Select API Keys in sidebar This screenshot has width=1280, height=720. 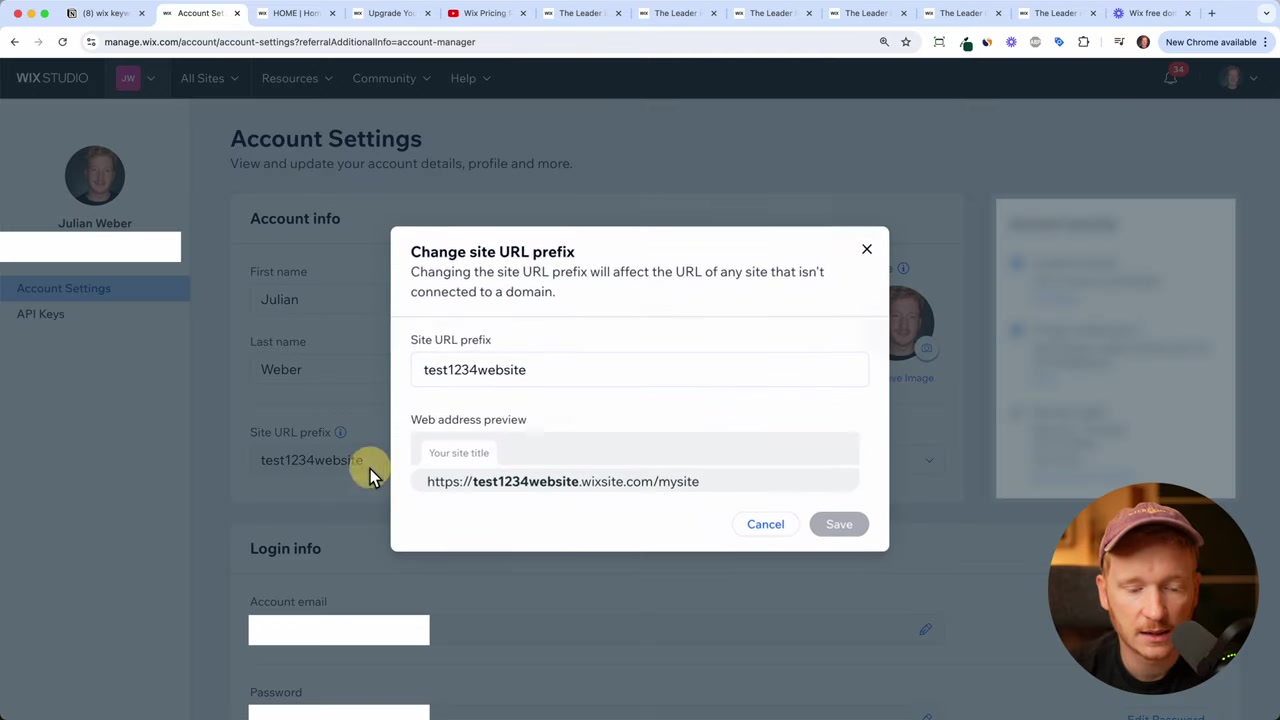pos(40,314)
